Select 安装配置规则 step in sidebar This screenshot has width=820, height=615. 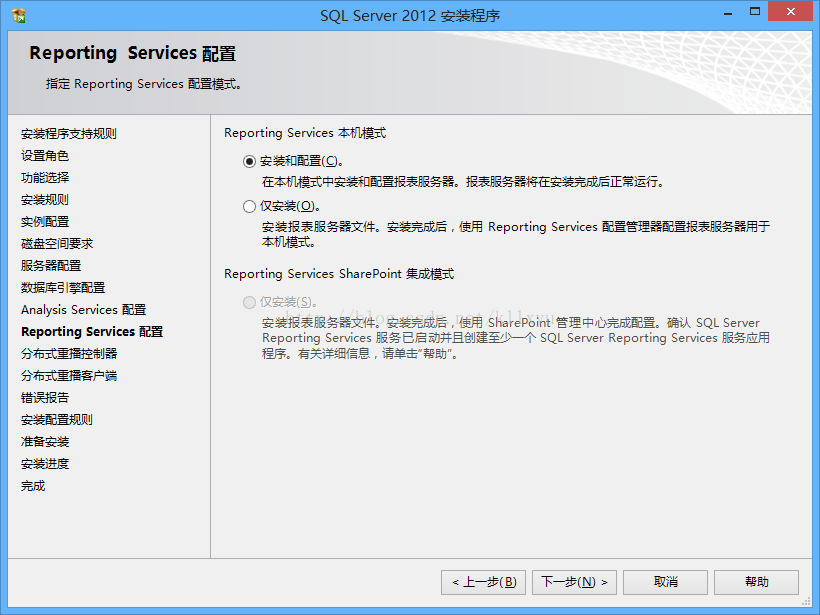pos(57,419)
